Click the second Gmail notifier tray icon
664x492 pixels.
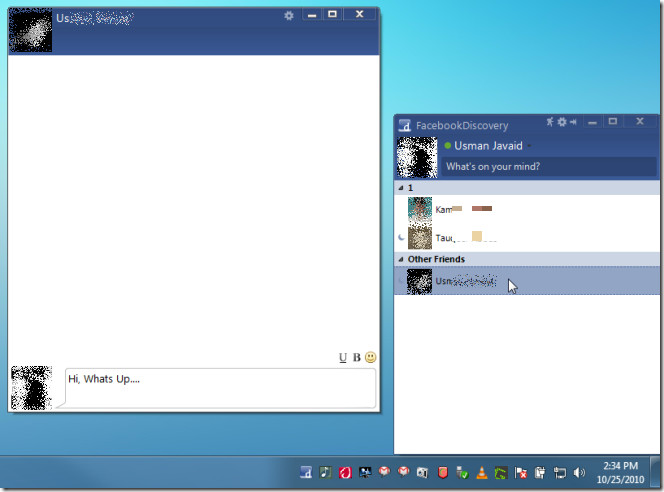pyautogui.click(x=404, y=471)
